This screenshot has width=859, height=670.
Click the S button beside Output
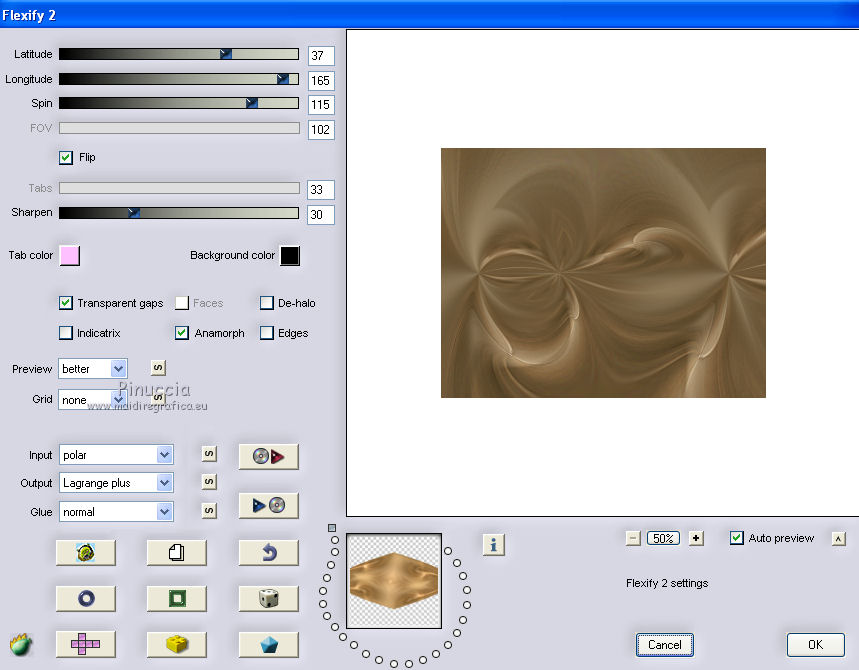coord(209,482)
